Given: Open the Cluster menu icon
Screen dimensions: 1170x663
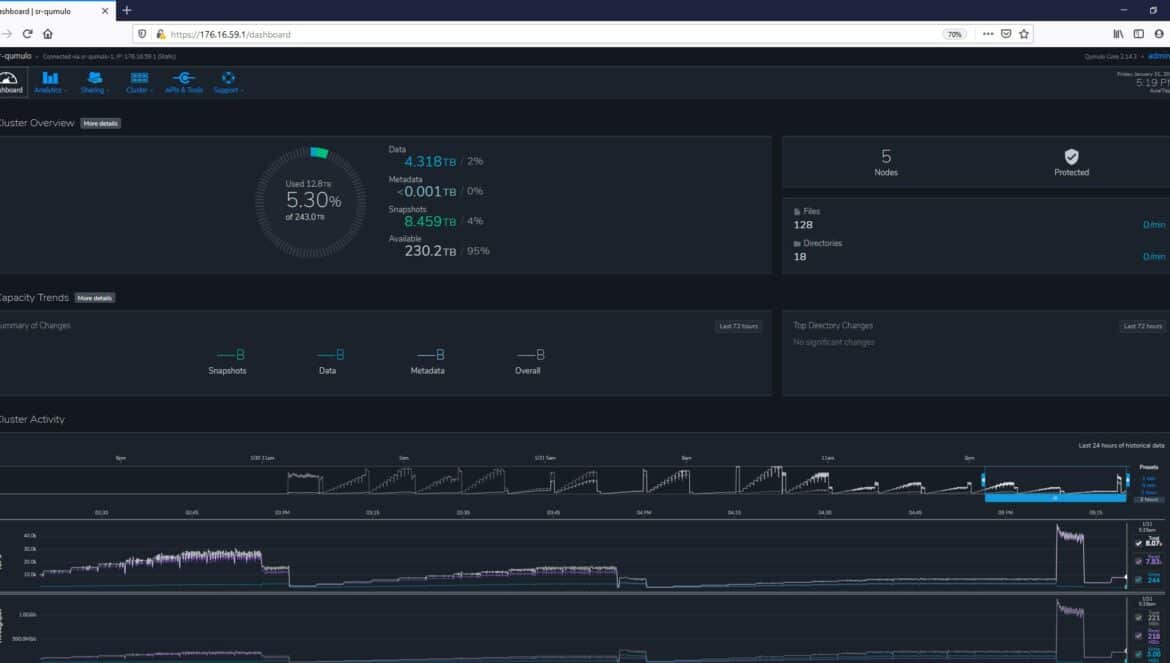Looking at the screenshot, I should 140,78.
